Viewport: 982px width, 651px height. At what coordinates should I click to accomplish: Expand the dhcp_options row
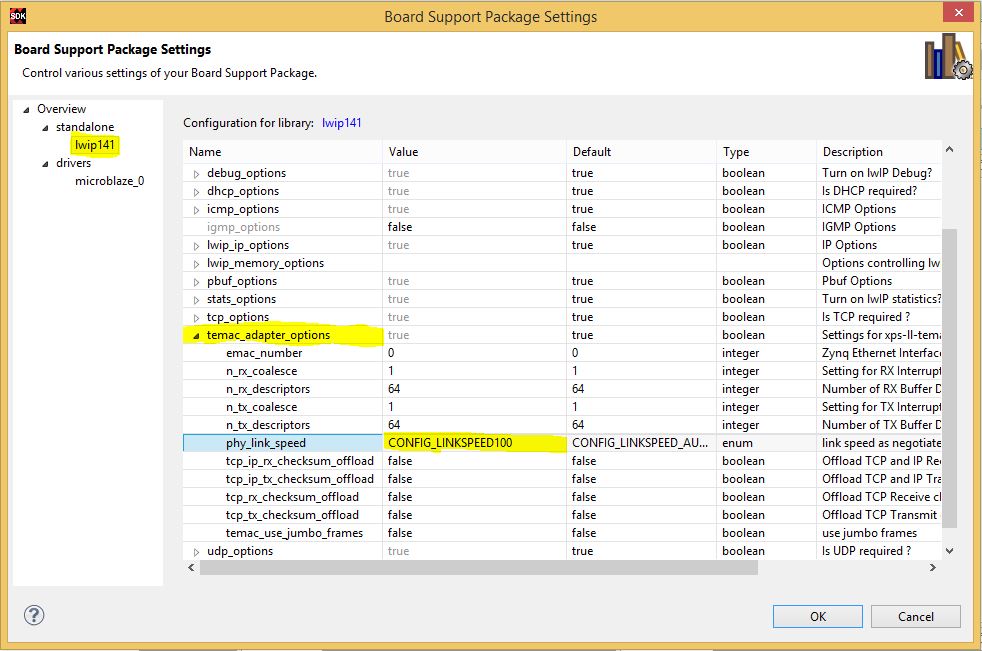point(196,192)
